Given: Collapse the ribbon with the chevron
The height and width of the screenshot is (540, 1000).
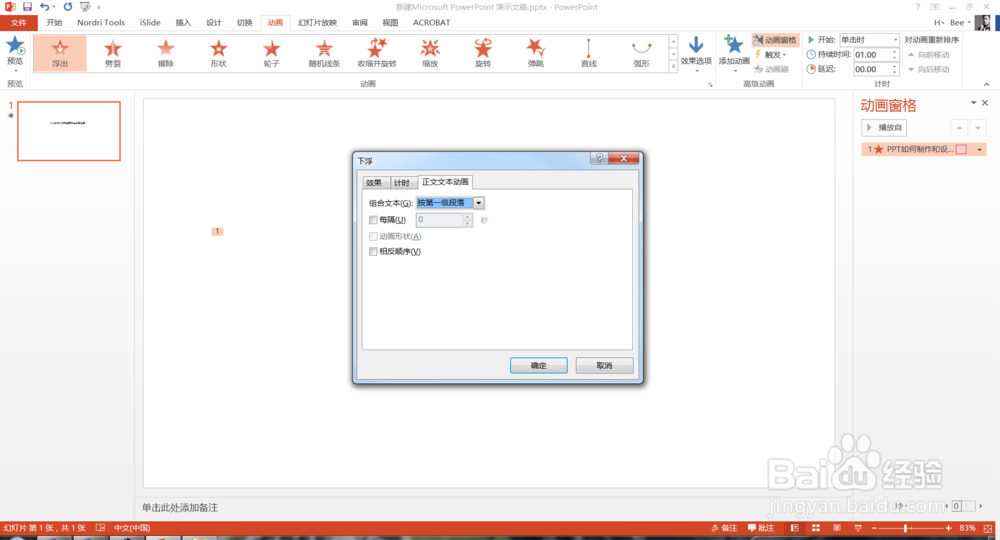Looking at the screenshot, I should (x=987, y=84).
